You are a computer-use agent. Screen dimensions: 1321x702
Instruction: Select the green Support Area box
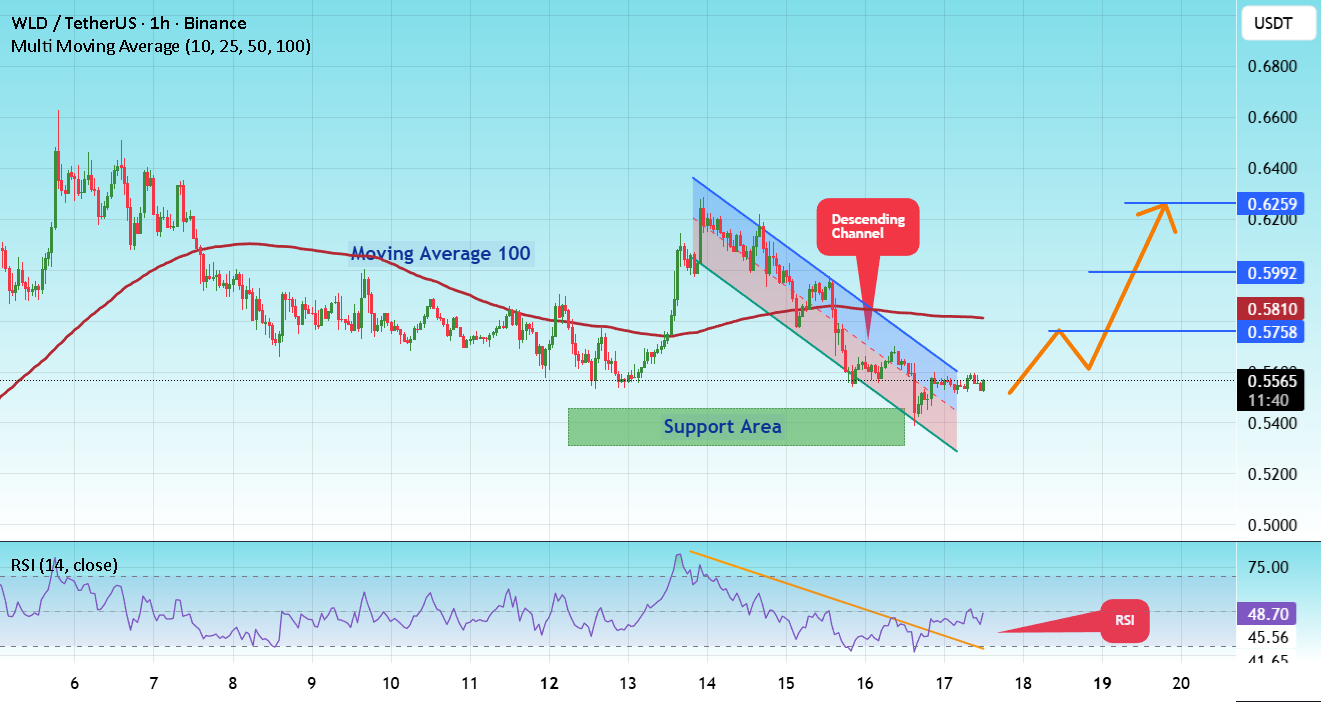[x=736, y=427]
